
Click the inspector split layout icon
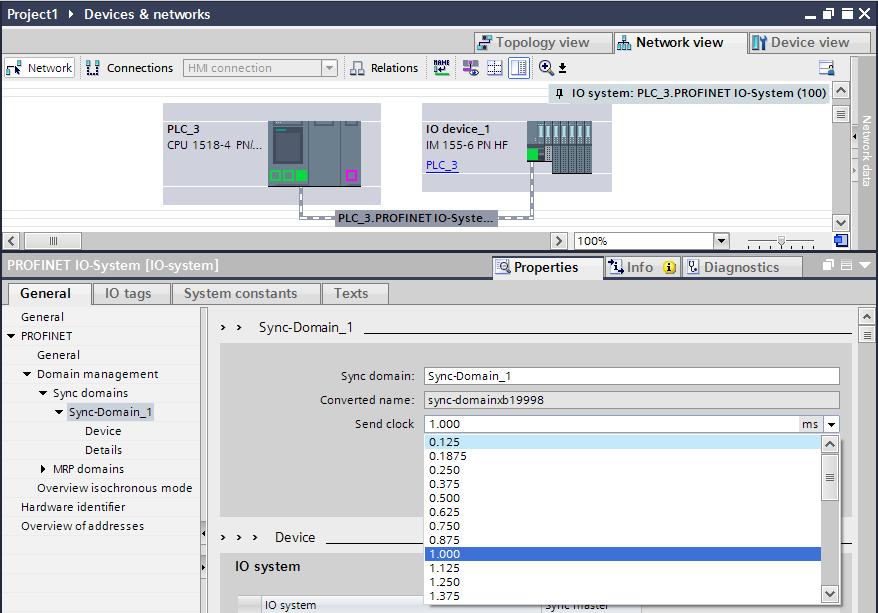point(846,265)
